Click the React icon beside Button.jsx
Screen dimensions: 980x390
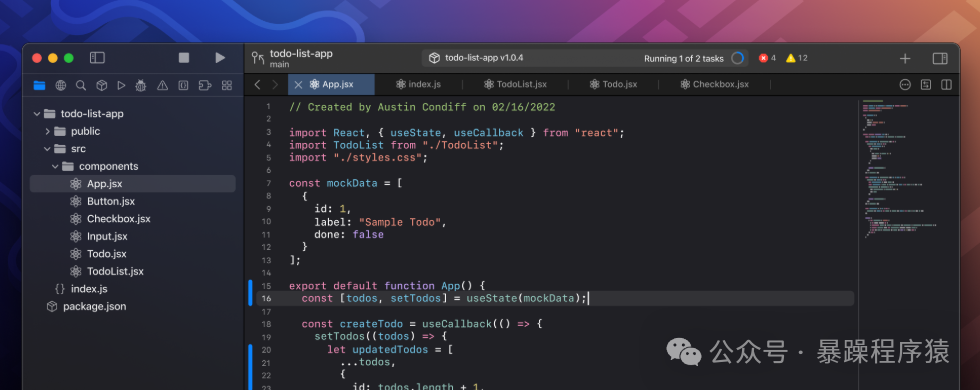point(76,201)
